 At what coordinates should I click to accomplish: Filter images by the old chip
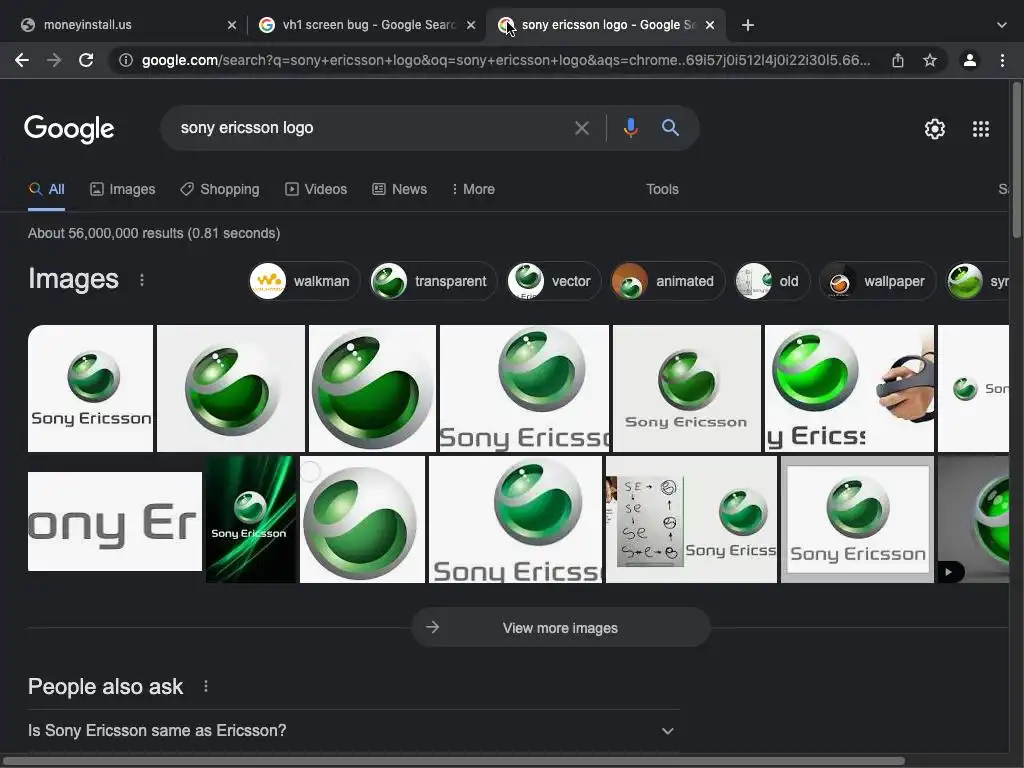[773, 281]
